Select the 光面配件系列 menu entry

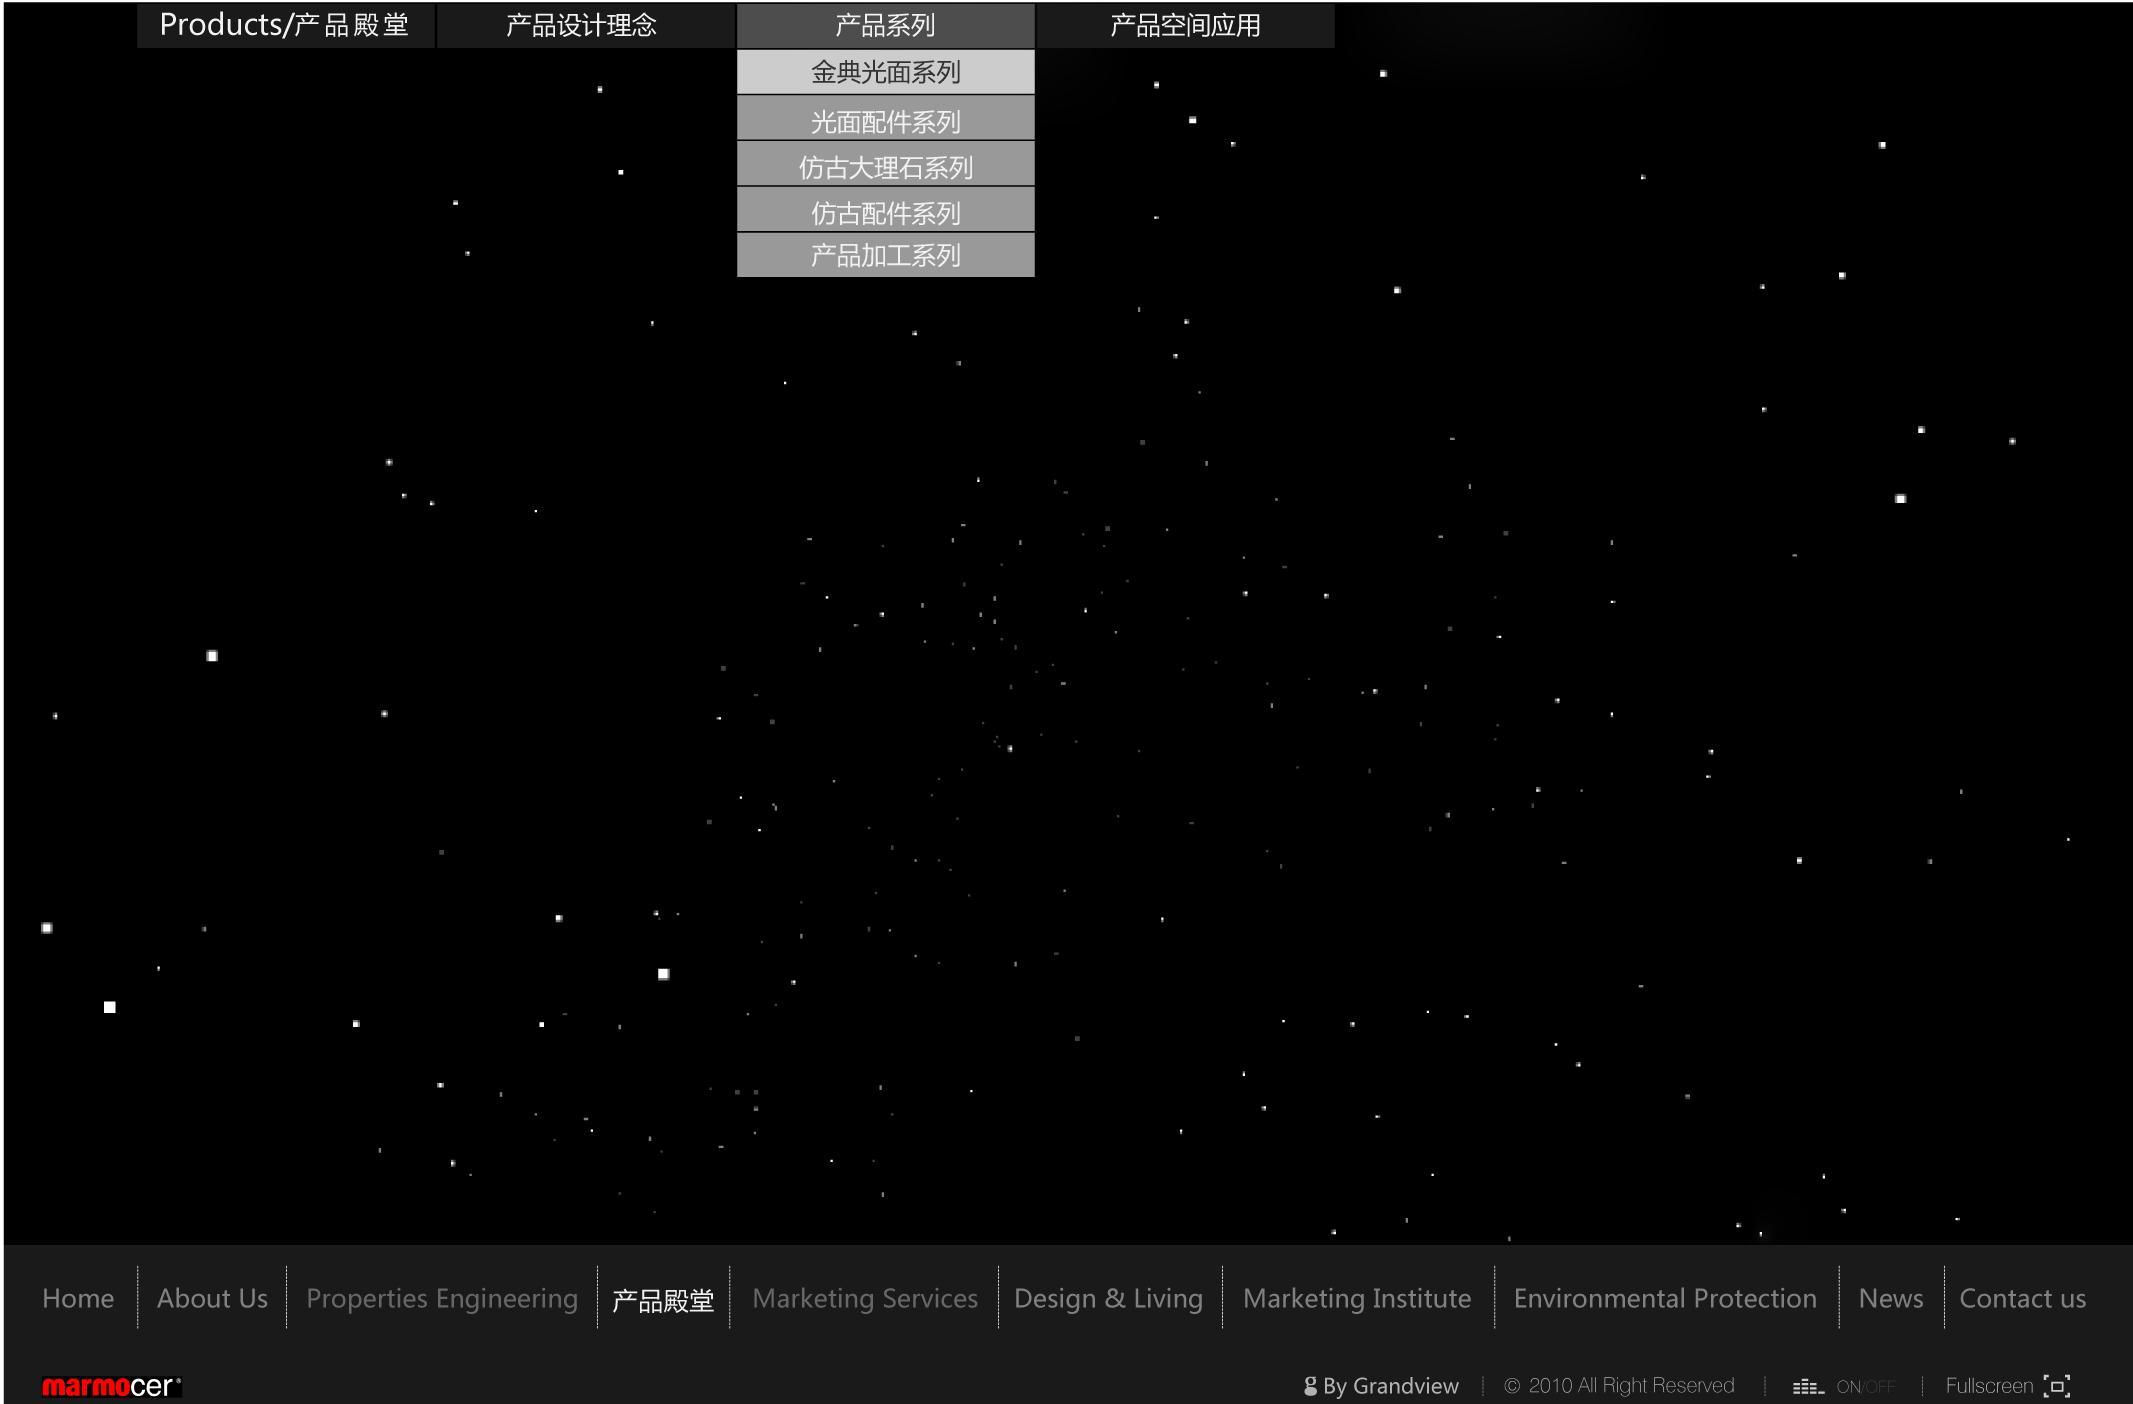(885, 121)
